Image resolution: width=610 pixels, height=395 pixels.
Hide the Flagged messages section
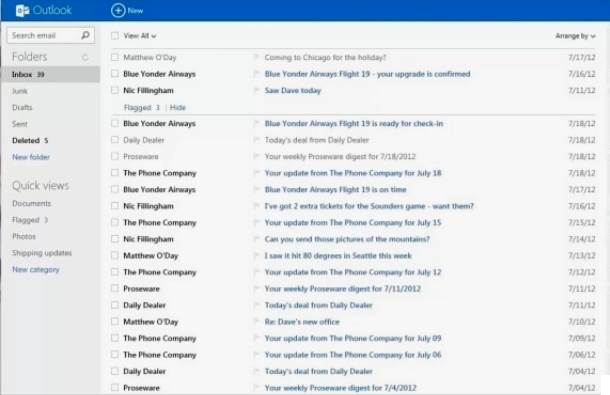(178, 107)
